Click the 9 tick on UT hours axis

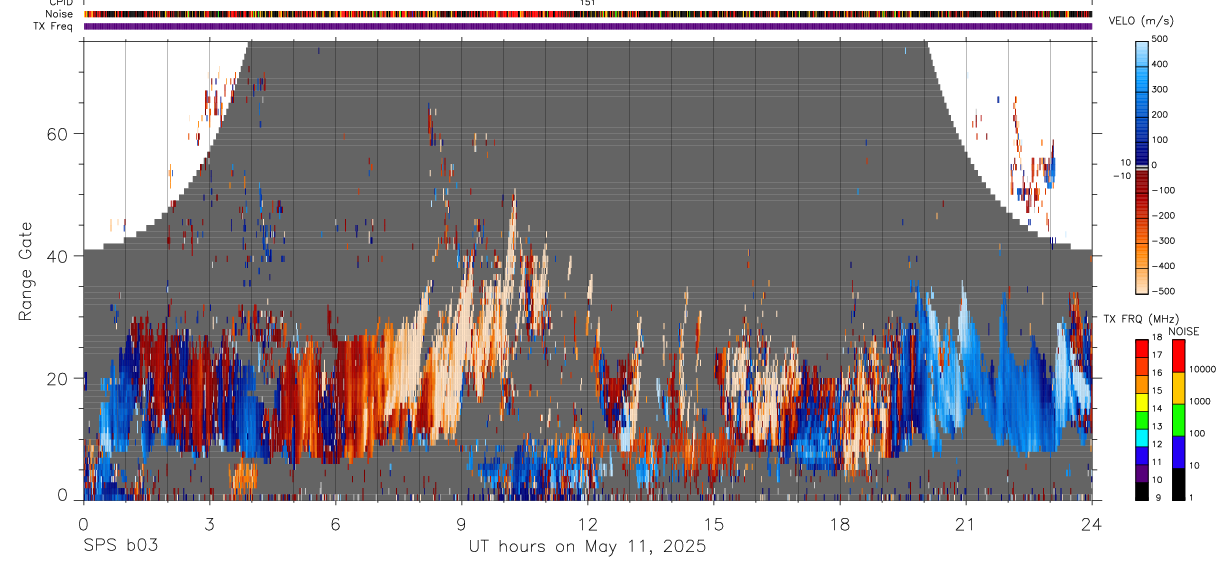click(x=461, y=522)
